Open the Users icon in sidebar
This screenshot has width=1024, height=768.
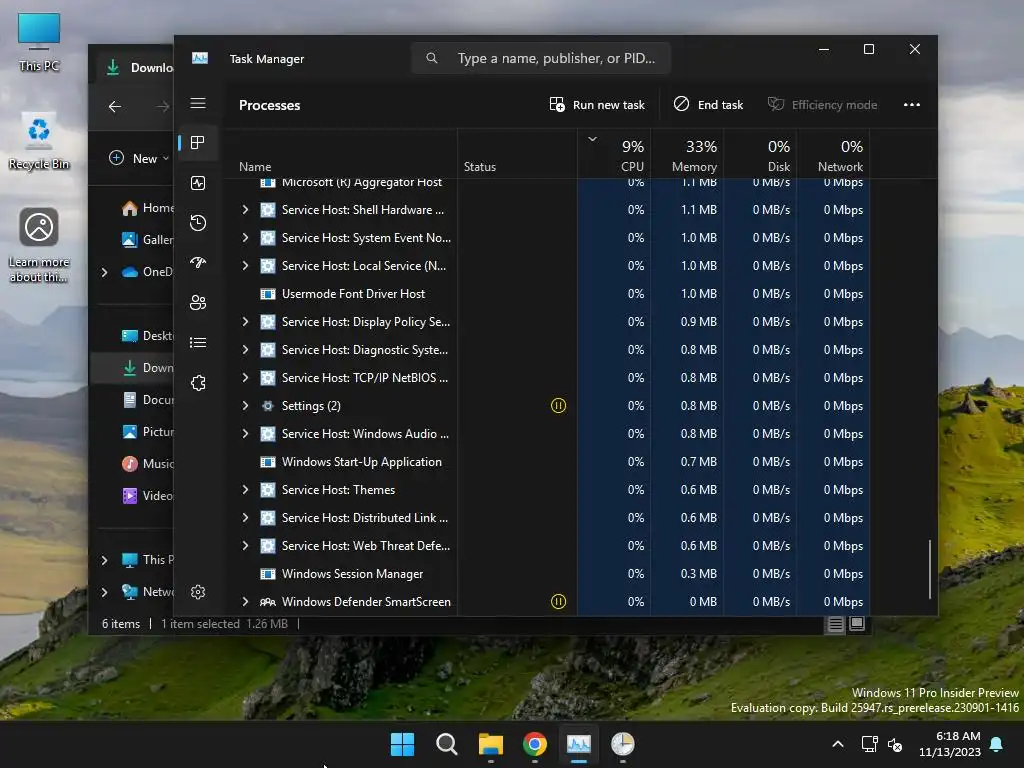(x=198, y=302)
